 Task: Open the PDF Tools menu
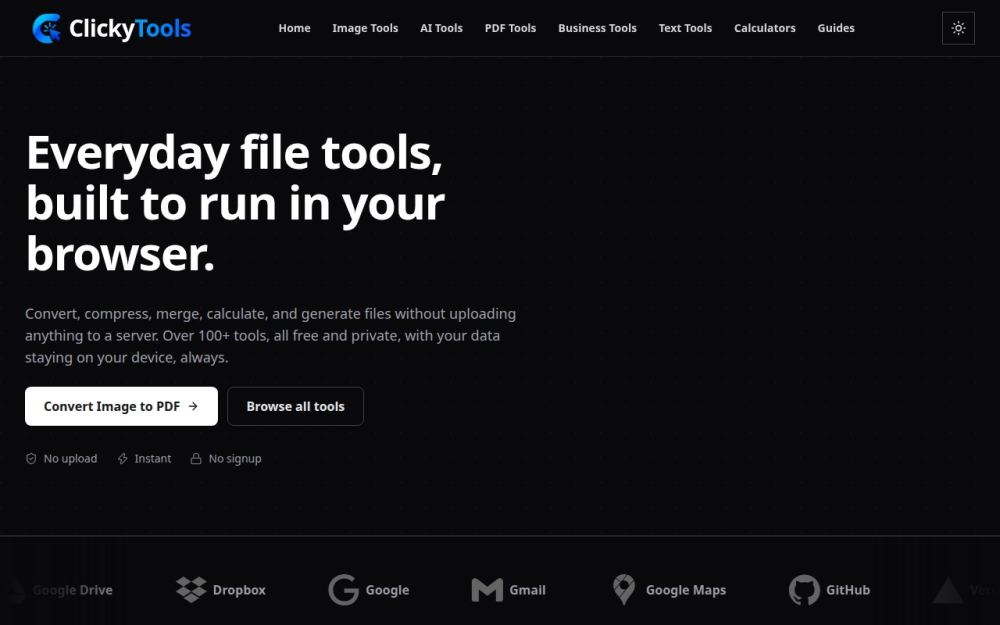click(510, 28)
